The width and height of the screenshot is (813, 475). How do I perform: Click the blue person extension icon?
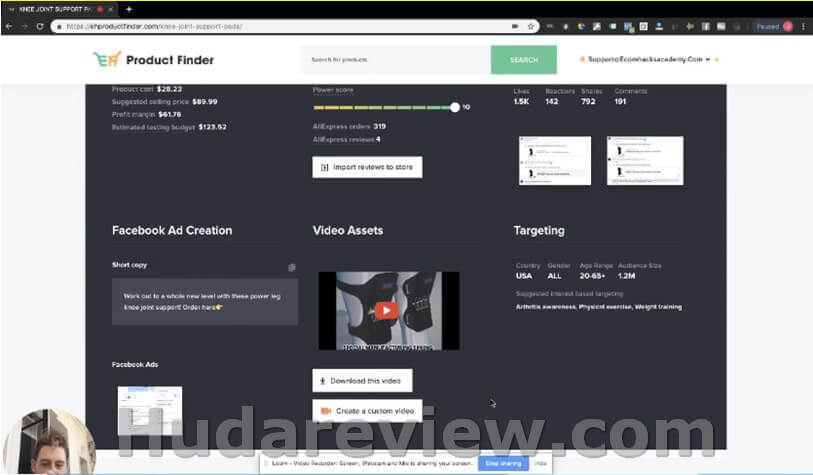pos(659,26)
